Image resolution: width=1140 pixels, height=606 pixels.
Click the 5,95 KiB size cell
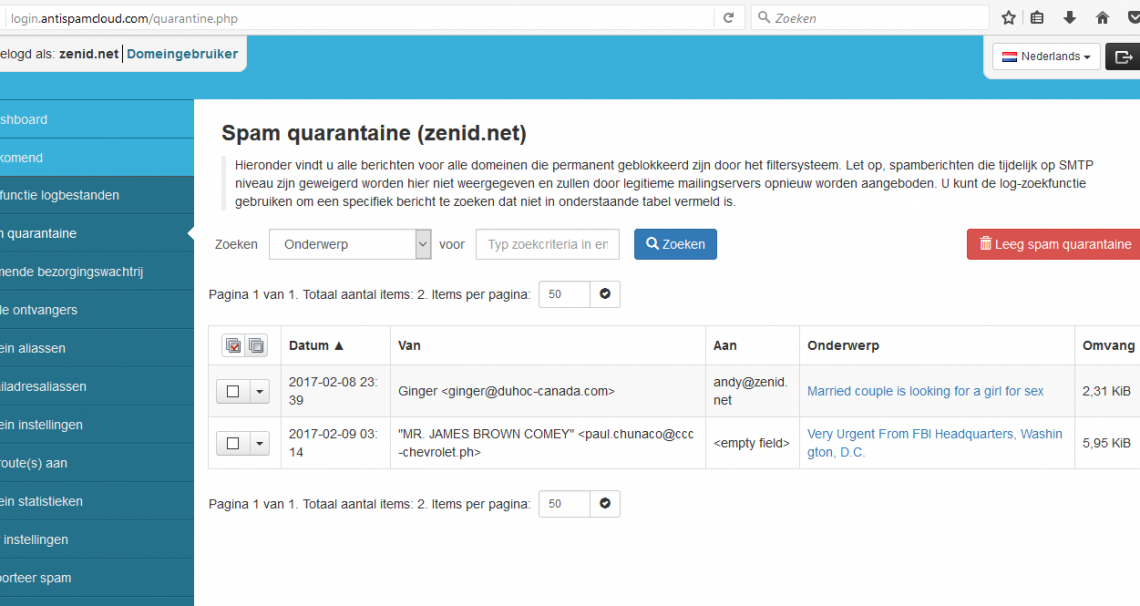1106,443
